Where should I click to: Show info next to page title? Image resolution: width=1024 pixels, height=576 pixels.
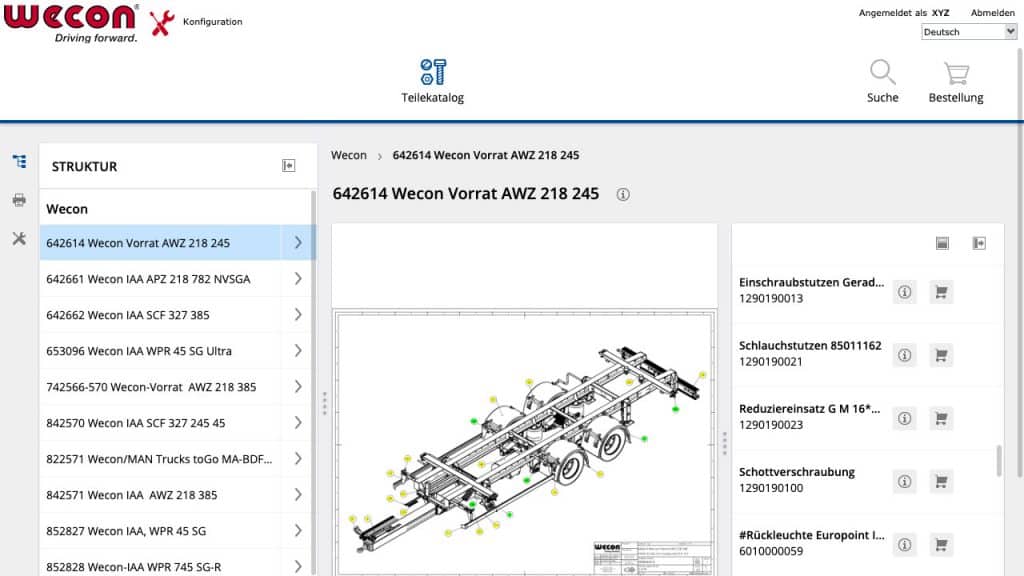[623, 194]
